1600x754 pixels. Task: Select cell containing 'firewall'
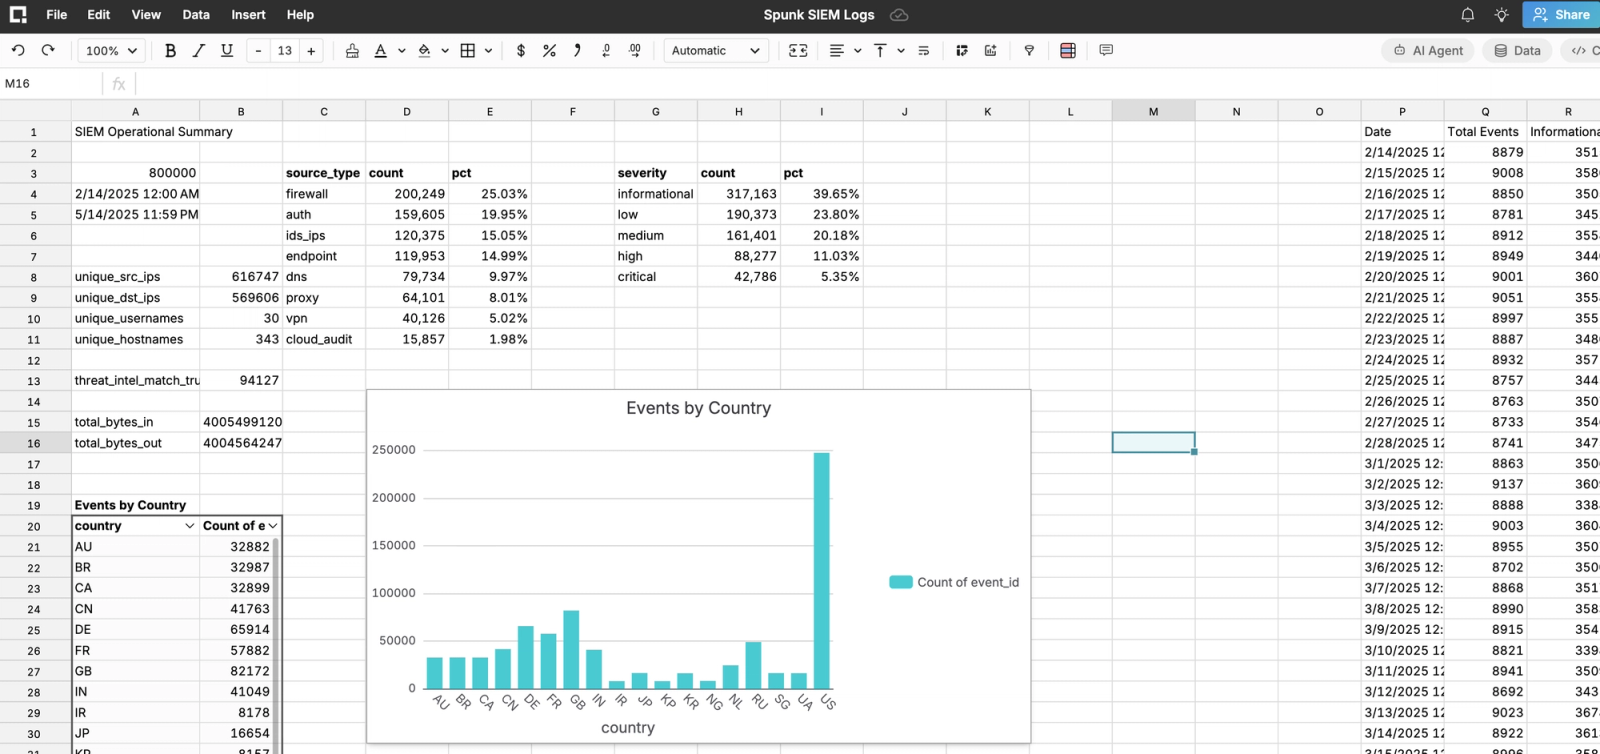(x=324, y=194)
